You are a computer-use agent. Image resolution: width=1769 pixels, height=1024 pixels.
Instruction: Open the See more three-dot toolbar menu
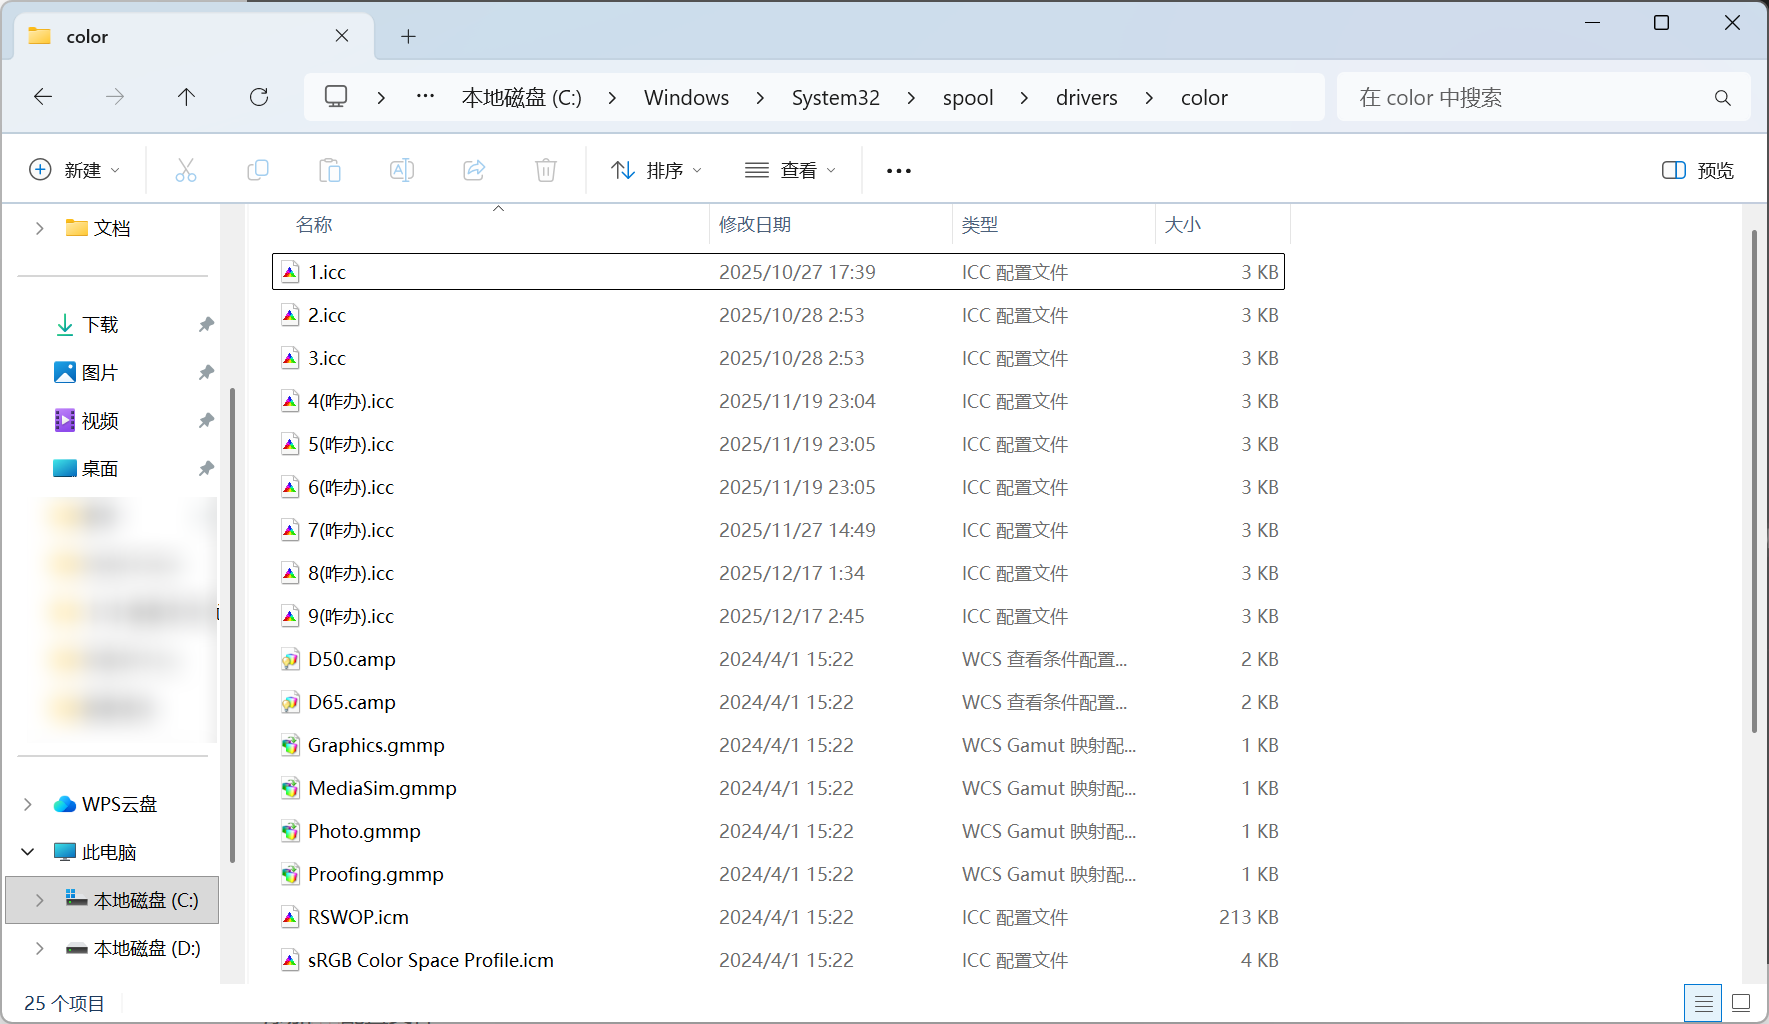tap(898, 170)
